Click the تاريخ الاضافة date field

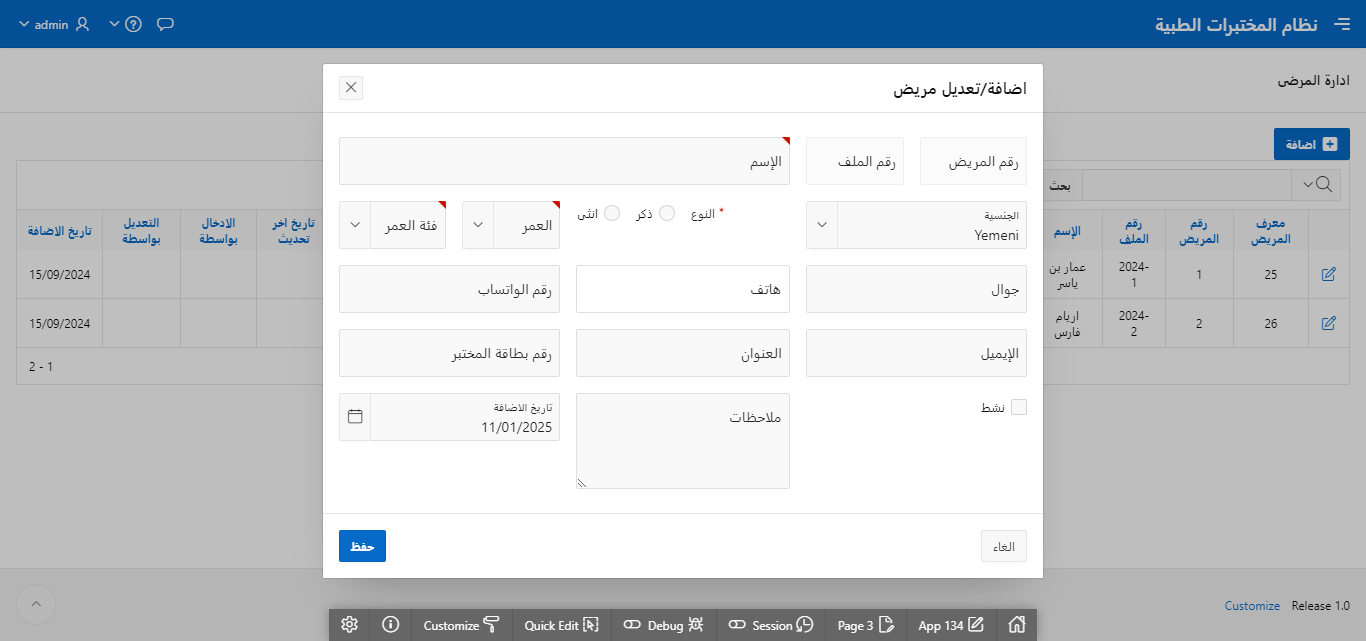coord(465,417)
